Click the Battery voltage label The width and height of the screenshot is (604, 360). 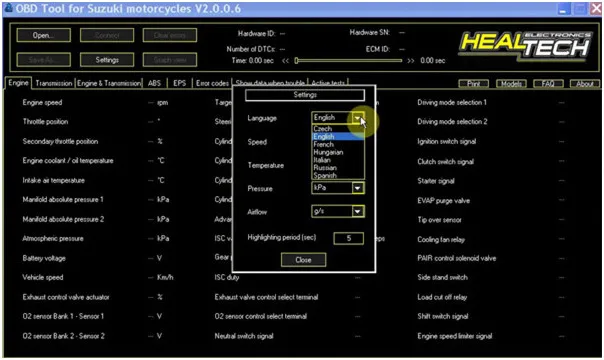click(x=44, y=258)
